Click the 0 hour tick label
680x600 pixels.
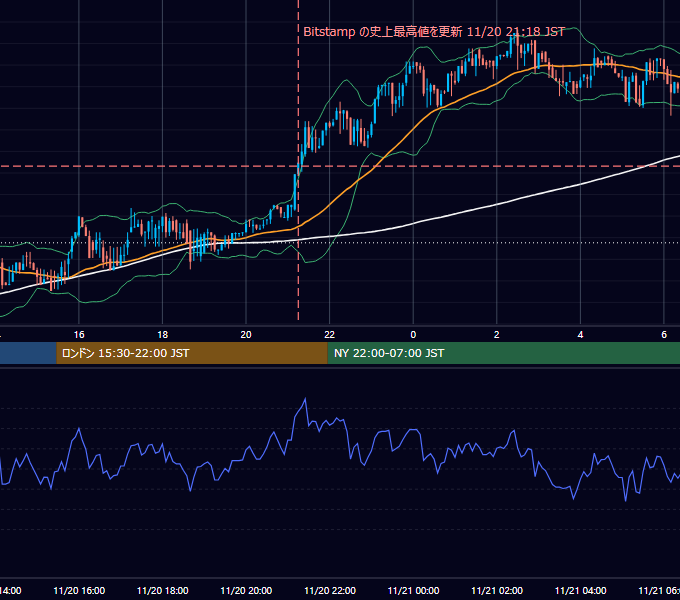(x=413, y=334)
